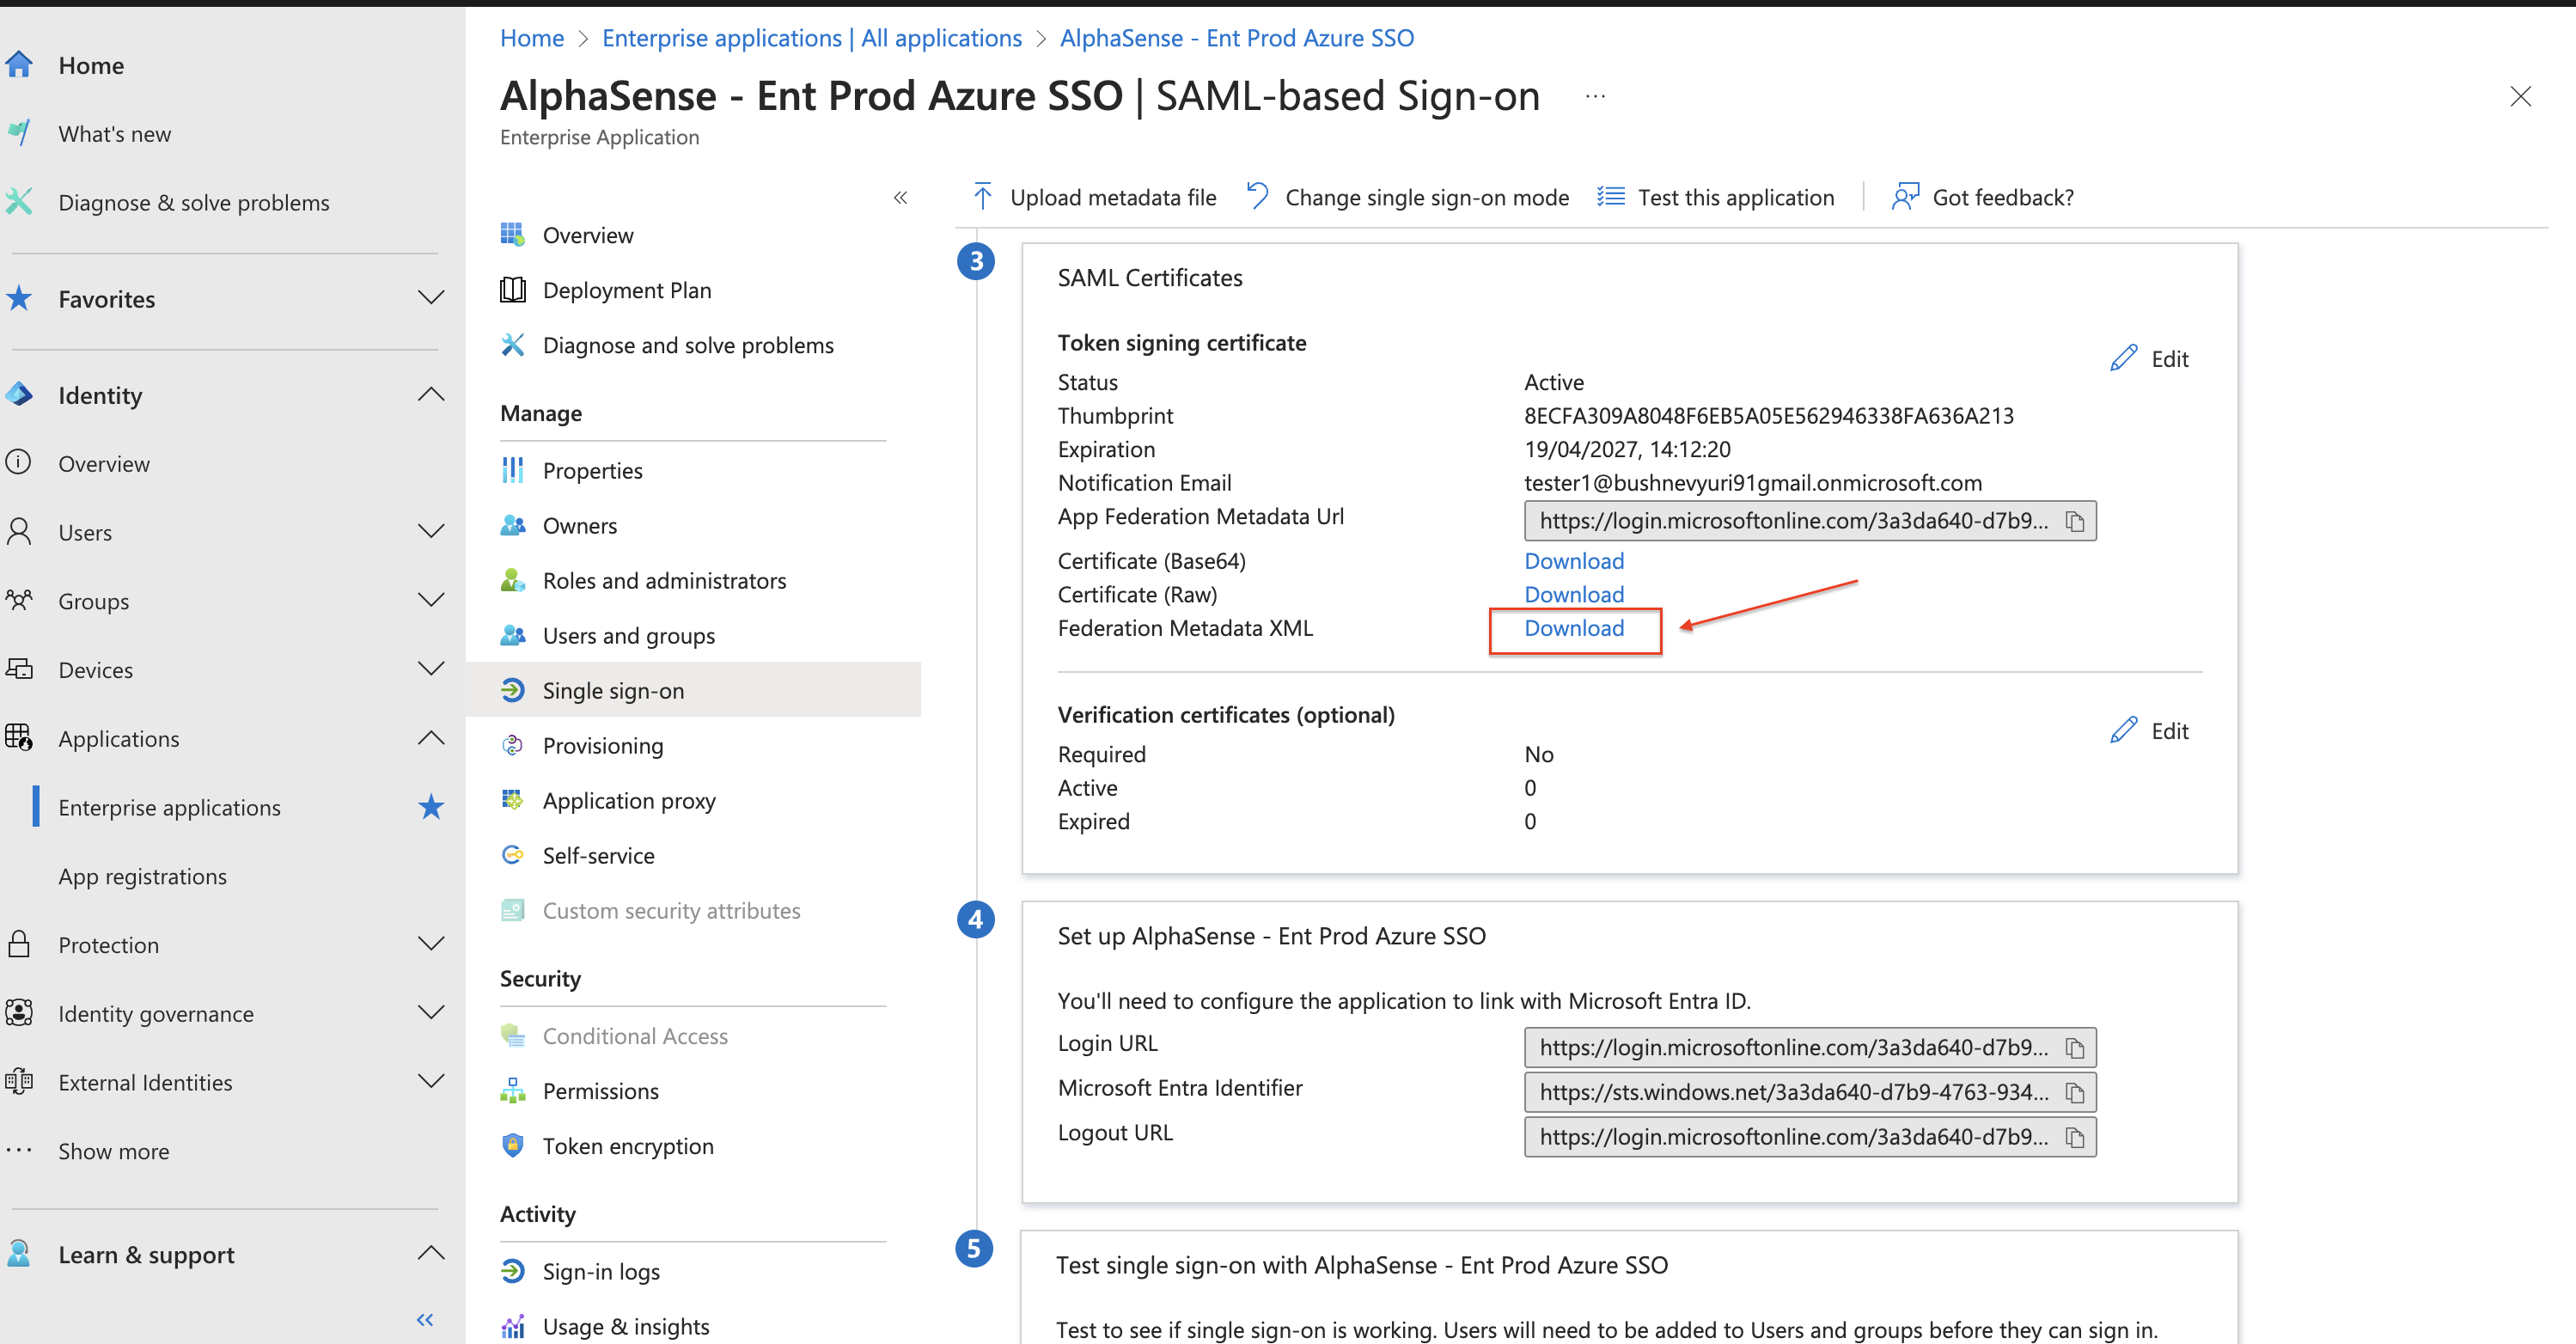Click the Application proxy icon
This screenshot has height=1344, width=2576.
click(x=513, y=800)
